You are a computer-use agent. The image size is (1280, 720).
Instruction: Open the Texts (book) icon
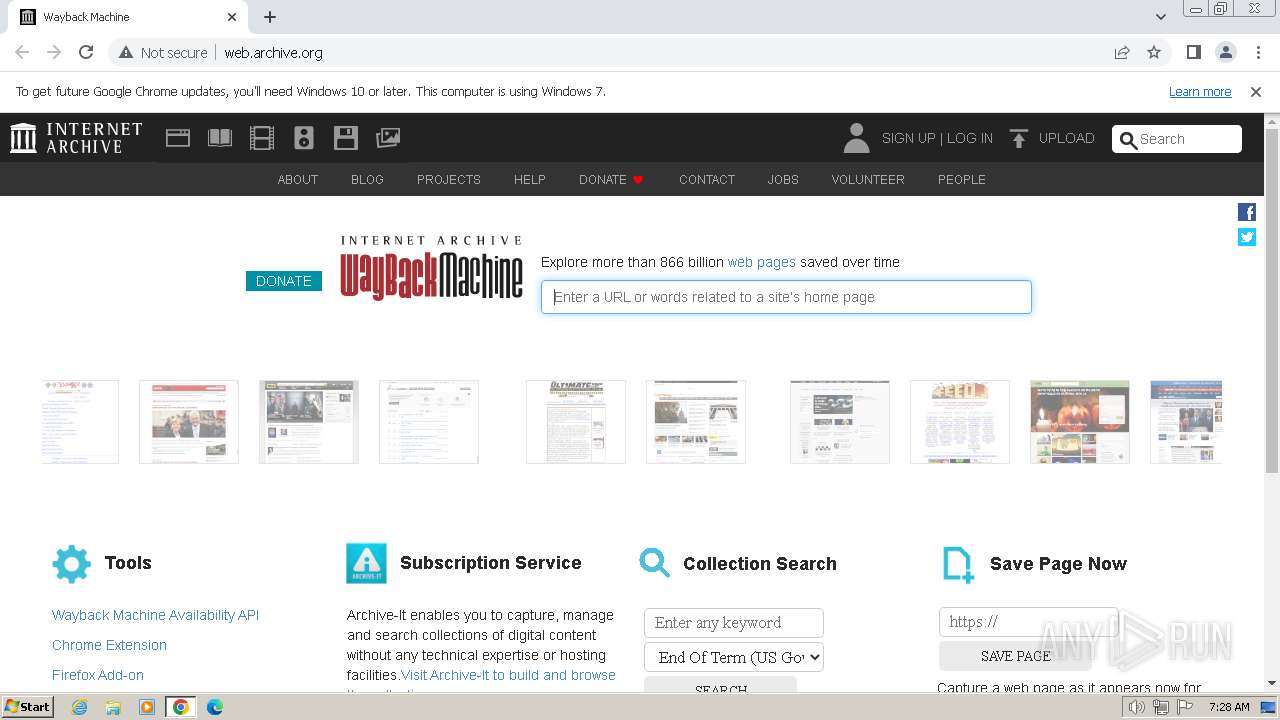click(220, 138)
